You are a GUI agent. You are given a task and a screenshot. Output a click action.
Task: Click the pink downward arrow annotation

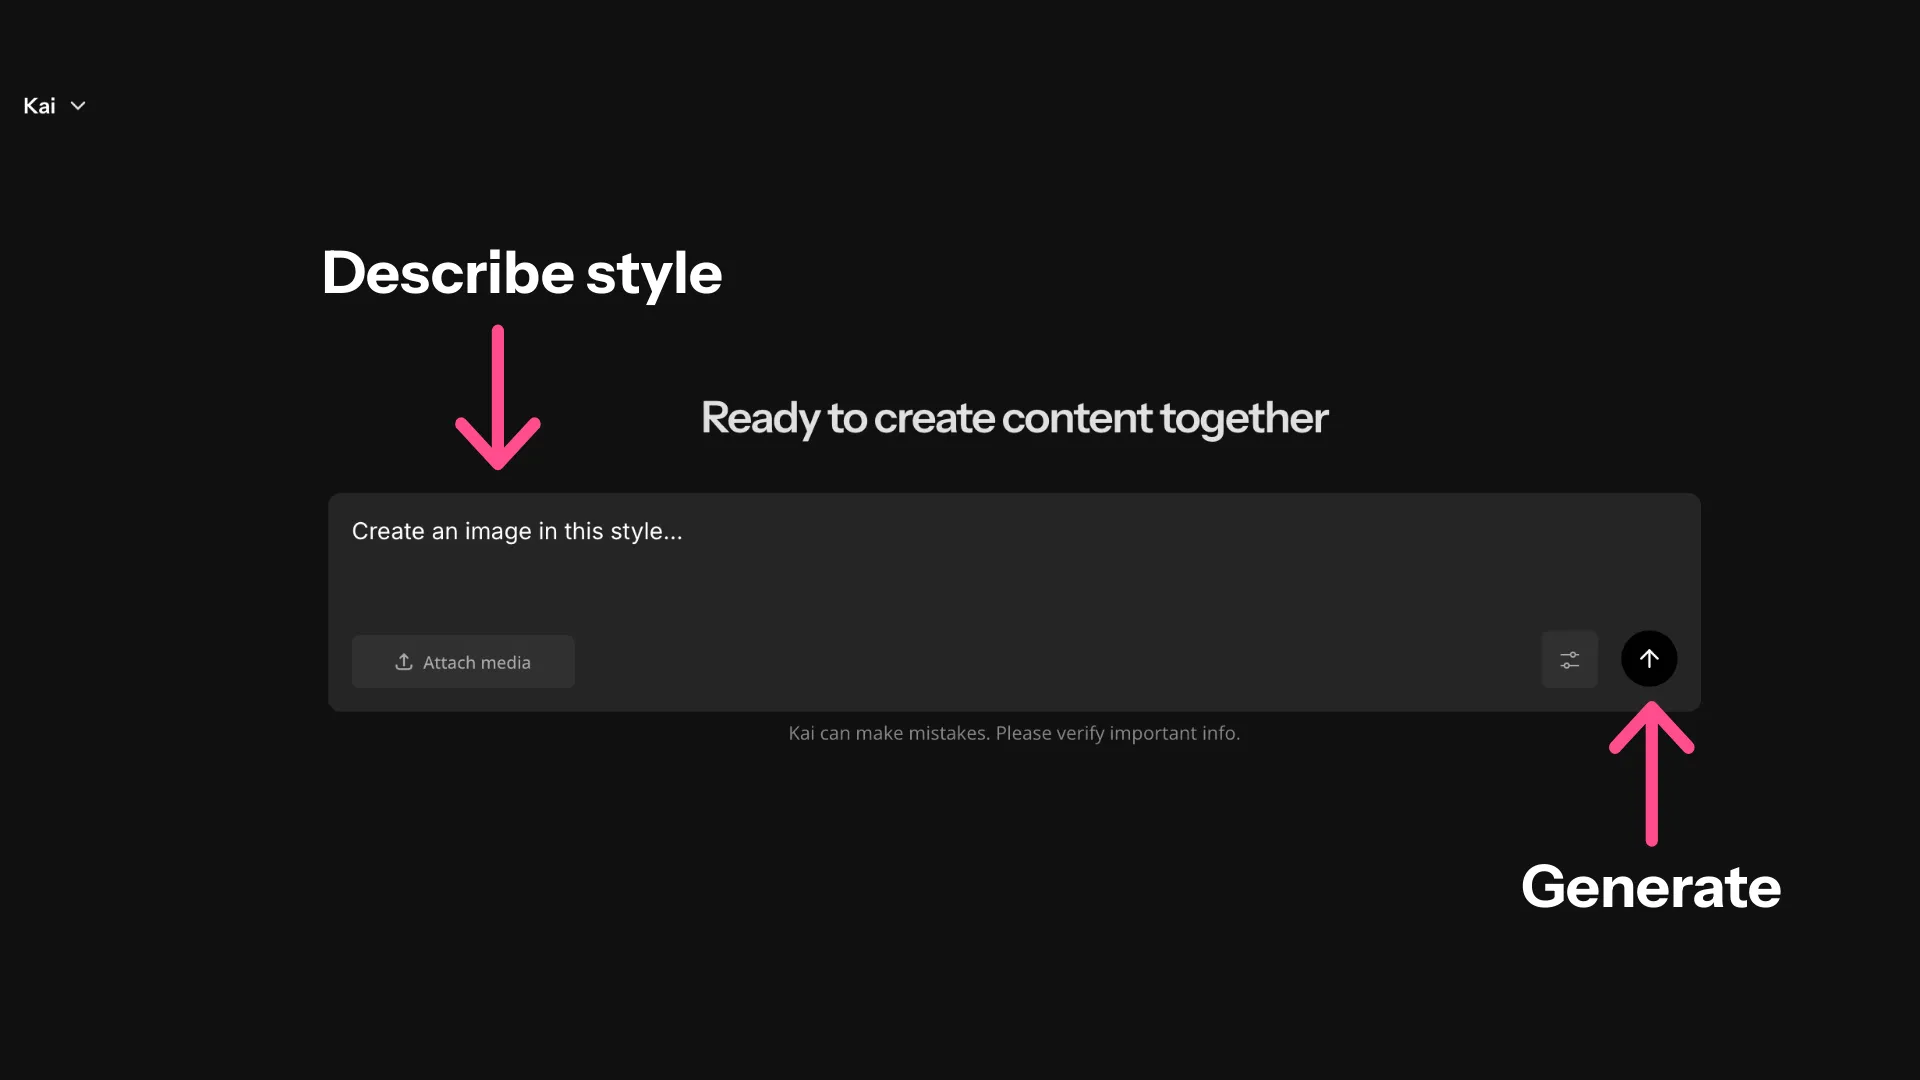[497, 400]
